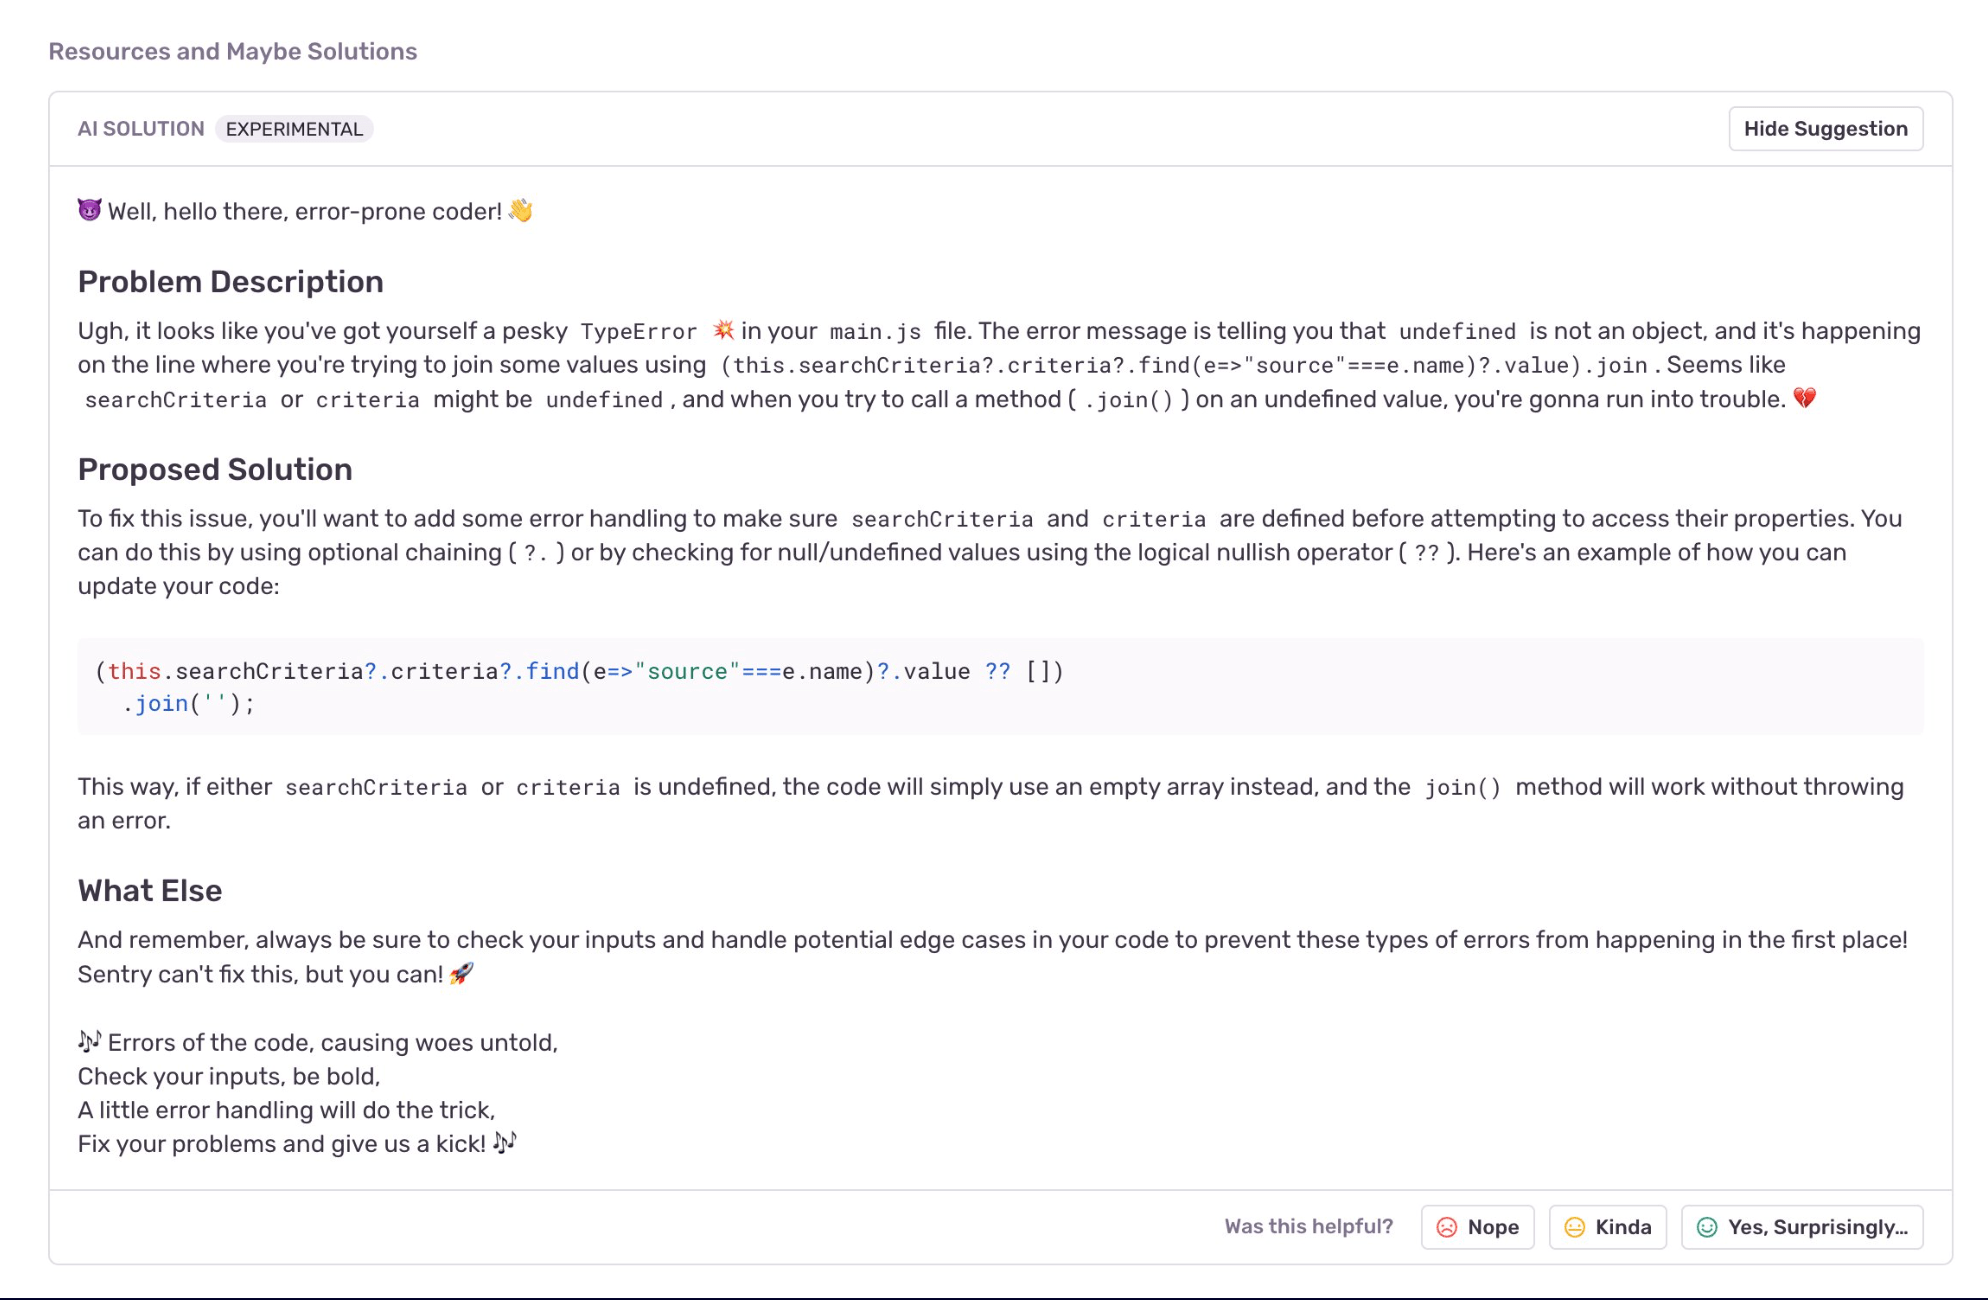Viewport: 1988px width, 1300px height.
Task: Click the purple devil emoji in the greeting
Action: coord(88,209)
